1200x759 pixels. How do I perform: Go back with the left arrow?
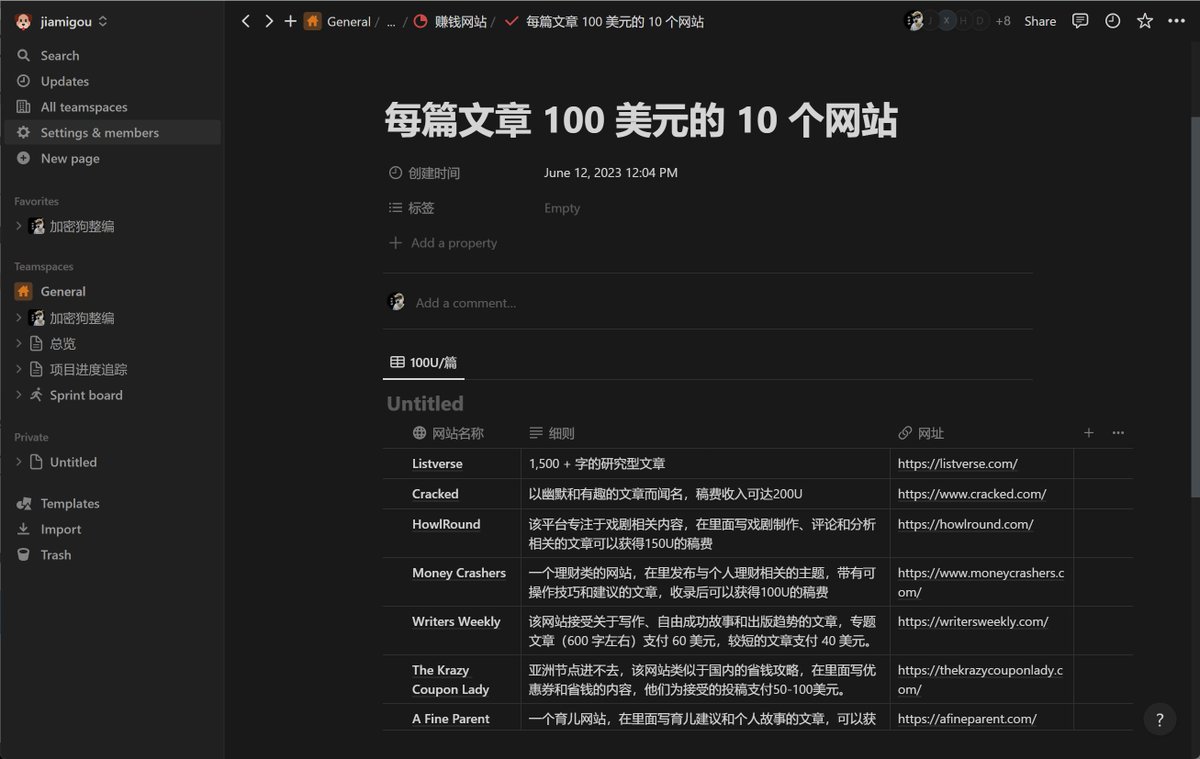(246, 21)
